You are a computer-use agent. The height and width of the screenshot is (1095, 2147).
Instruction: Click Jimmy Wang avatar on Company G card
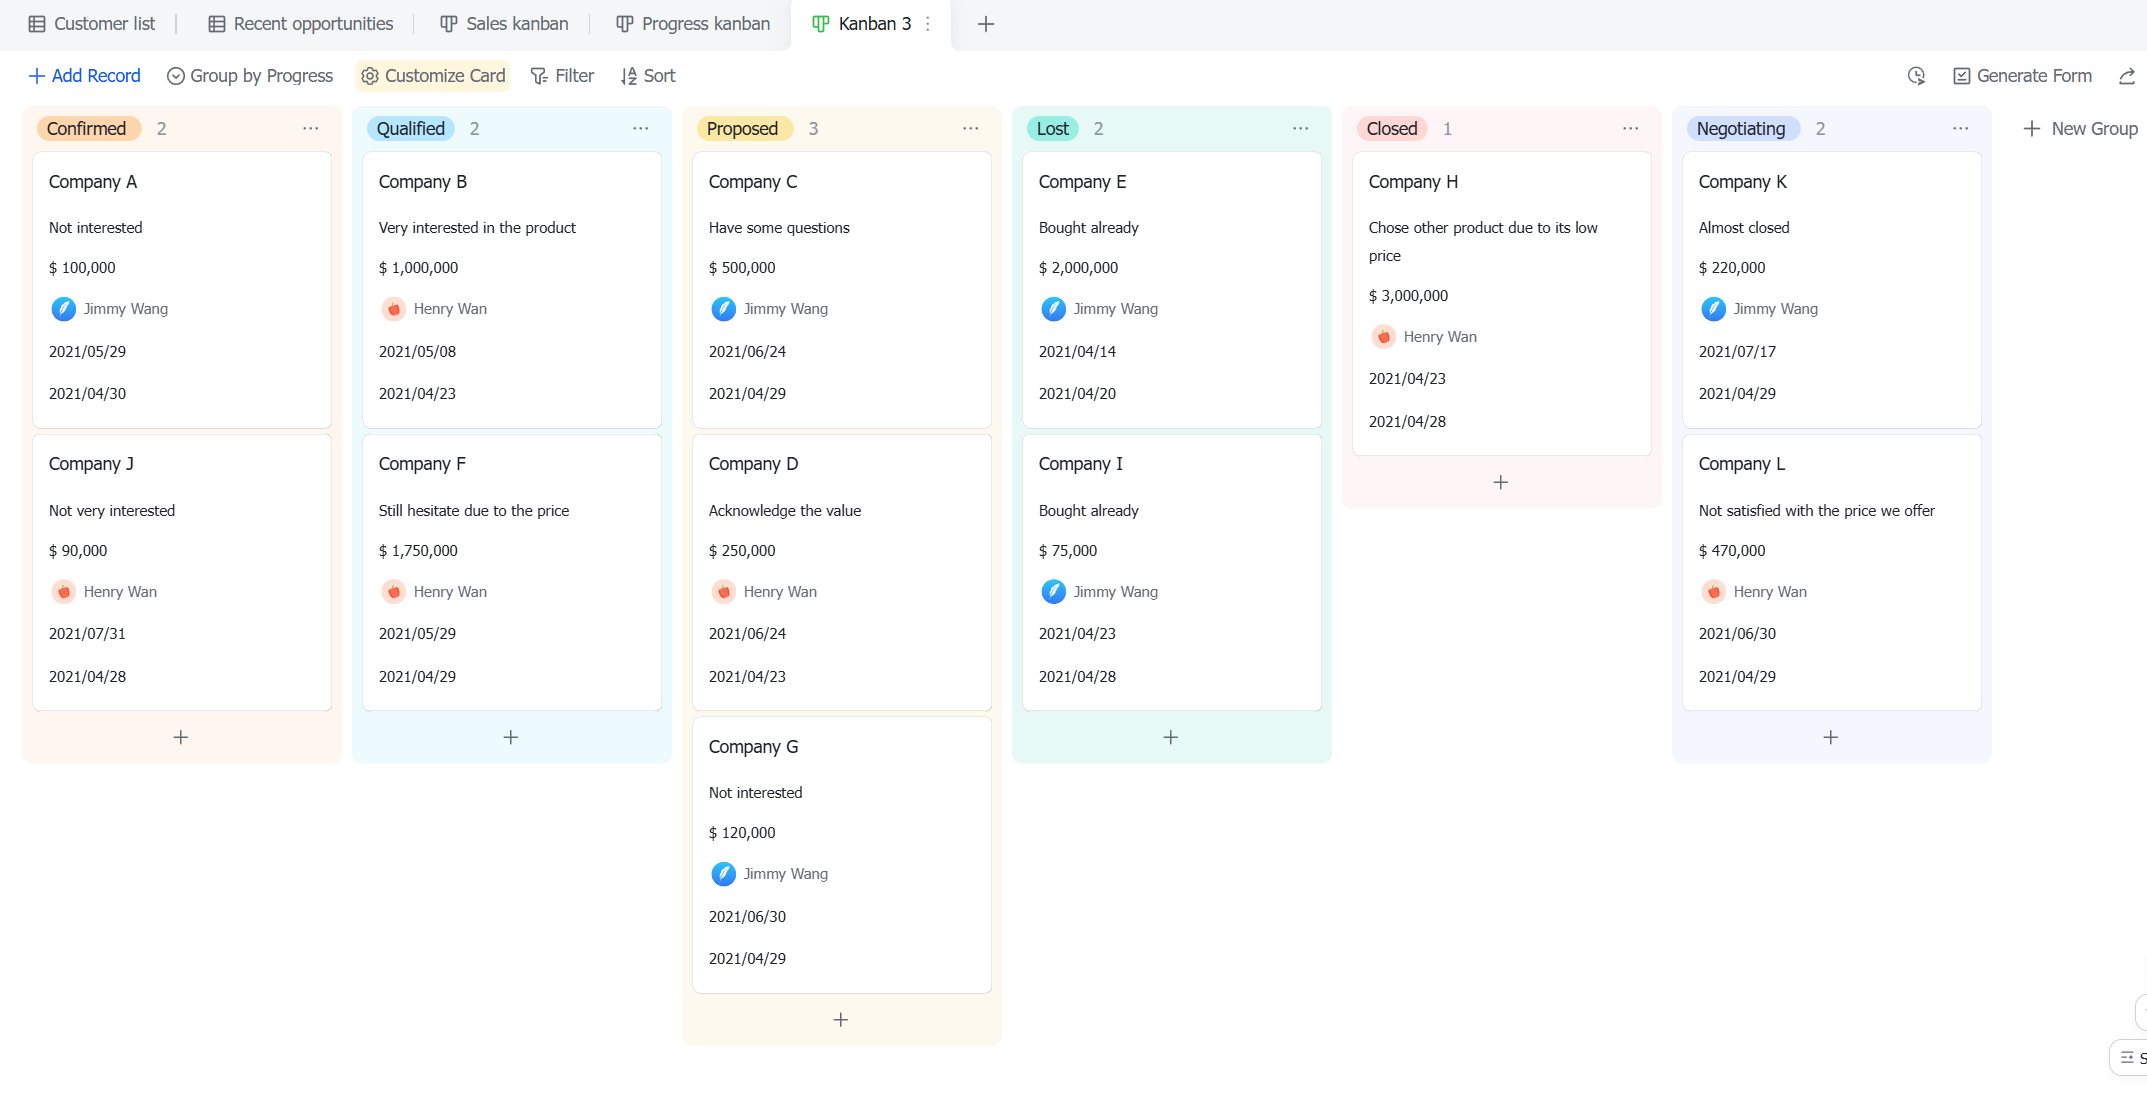[x=724, y=874]
